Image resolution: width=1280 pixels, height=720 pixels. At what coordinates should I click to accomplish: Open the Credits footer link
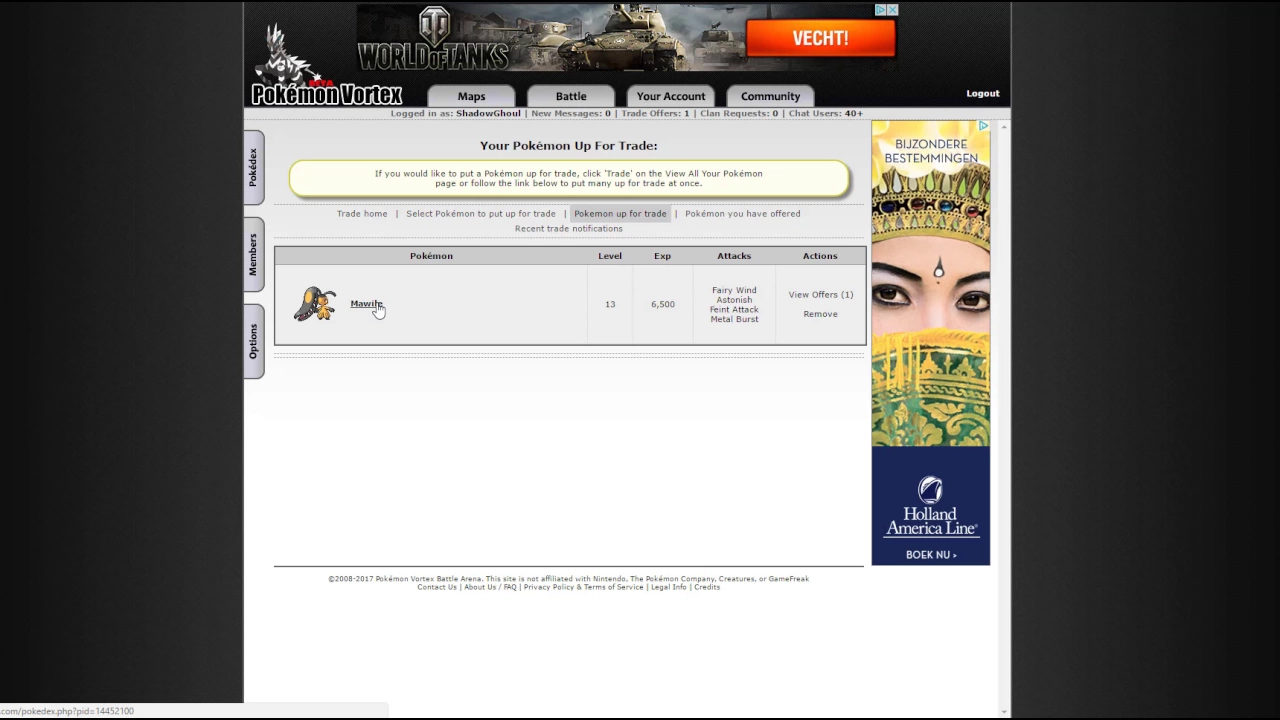707,587
